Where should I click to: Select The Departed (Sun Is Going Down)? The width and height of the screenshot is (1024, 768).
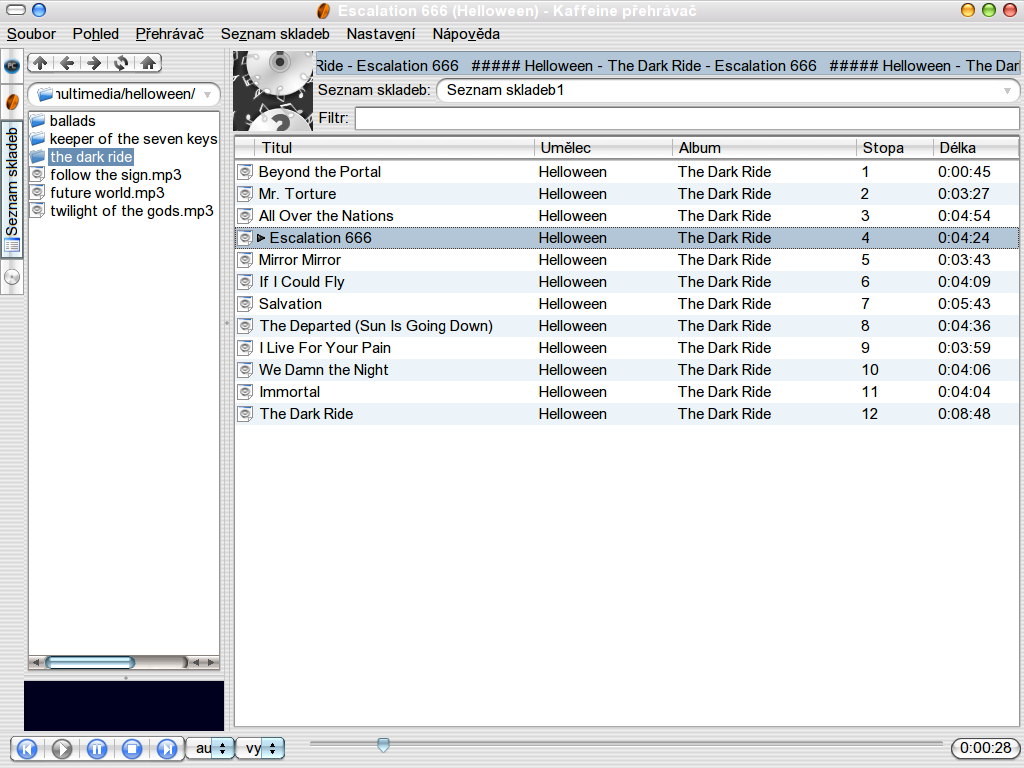pyautogui.click(x=627, y=326)
